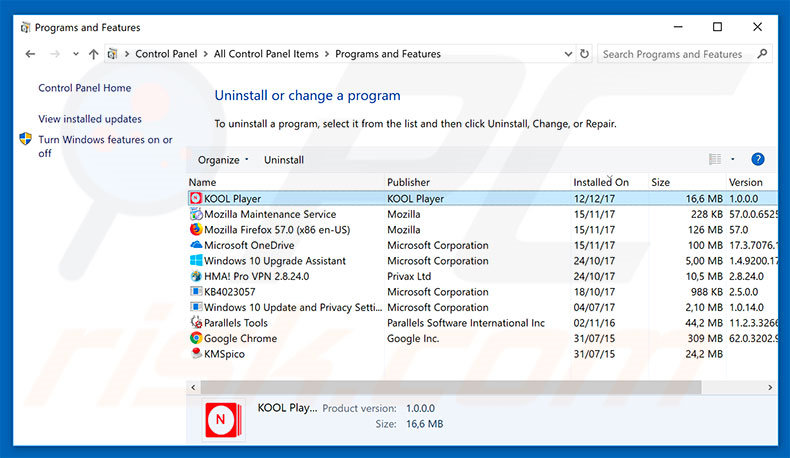790x458 pixels.
Task: Click the Windows 10 Update and Privacy Settings icon
Action: (195, 307)
